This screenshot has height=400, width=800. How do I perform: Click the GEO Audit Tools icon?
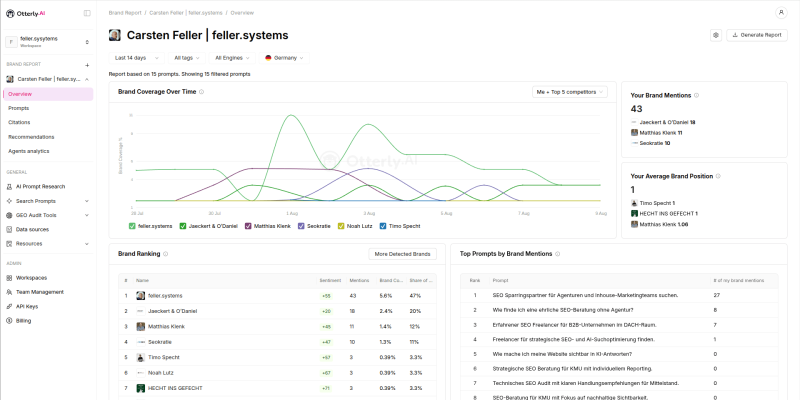10,215
